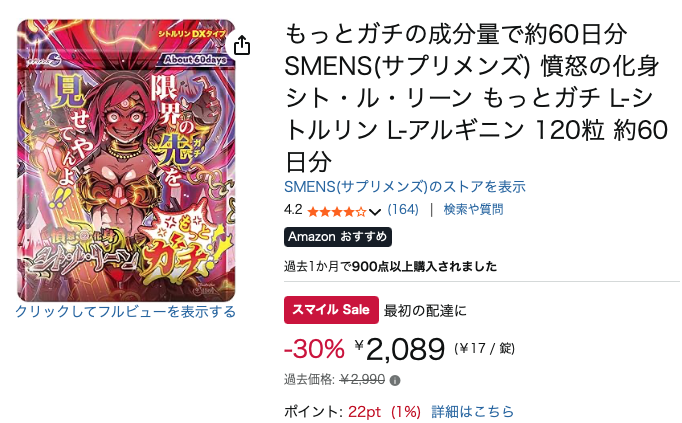Click the 22pt points value
Image resolution: width=682 pixels, height=423 pixels.
(x=364, y=412)
